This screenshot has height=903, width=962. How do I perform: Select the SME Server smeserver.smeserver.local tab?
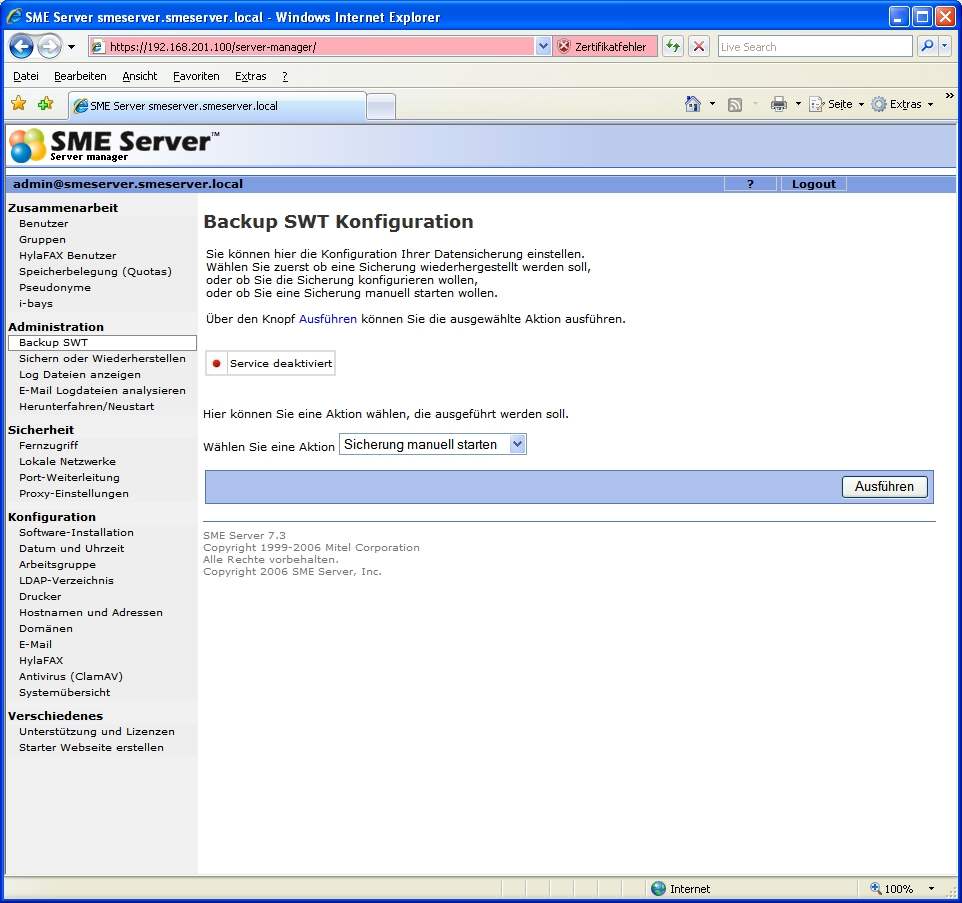(x=218, y=106)
